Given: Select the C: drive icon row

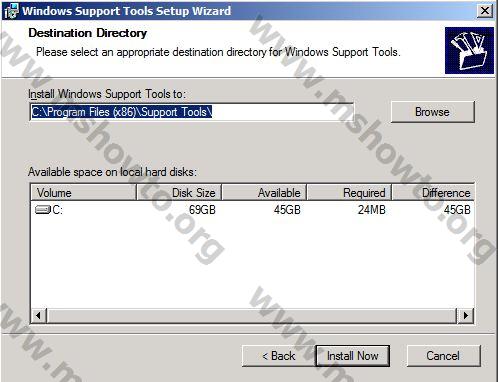Looking at the screenshot, I should click(252, 210).
